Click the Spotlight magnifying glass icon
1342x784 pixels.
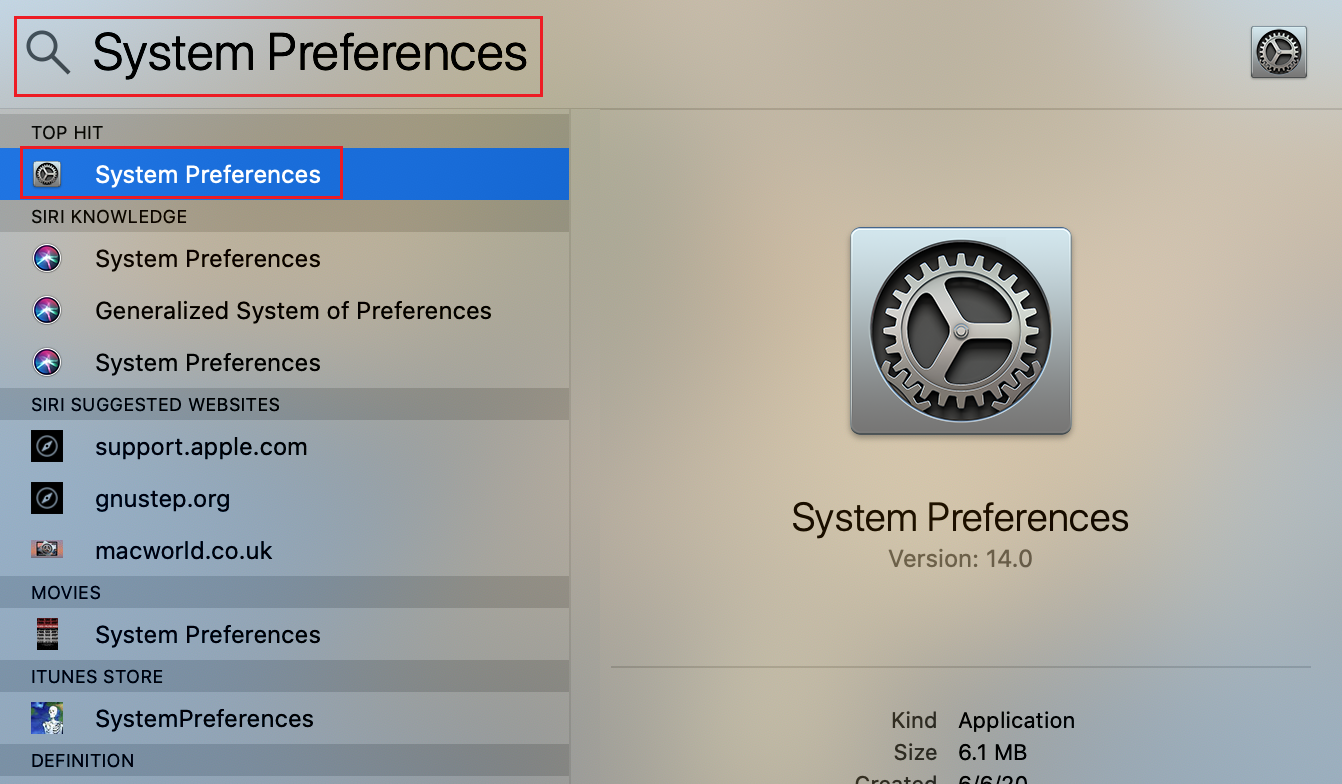(48, 52)
